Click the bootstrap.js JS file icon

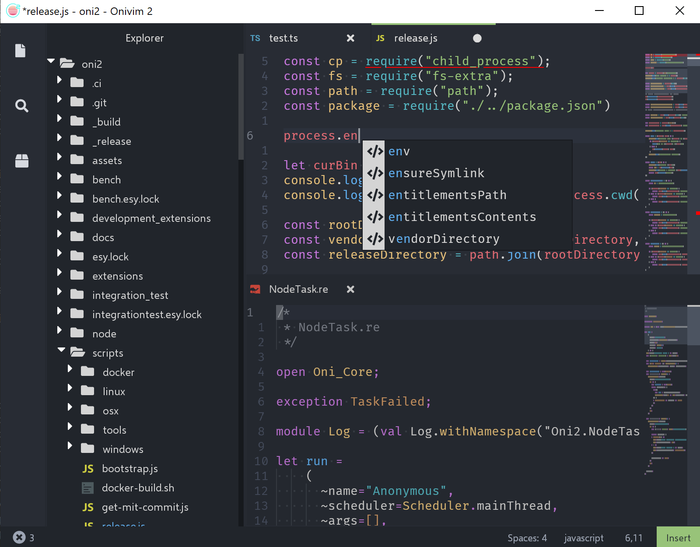[x=88, y=469]
